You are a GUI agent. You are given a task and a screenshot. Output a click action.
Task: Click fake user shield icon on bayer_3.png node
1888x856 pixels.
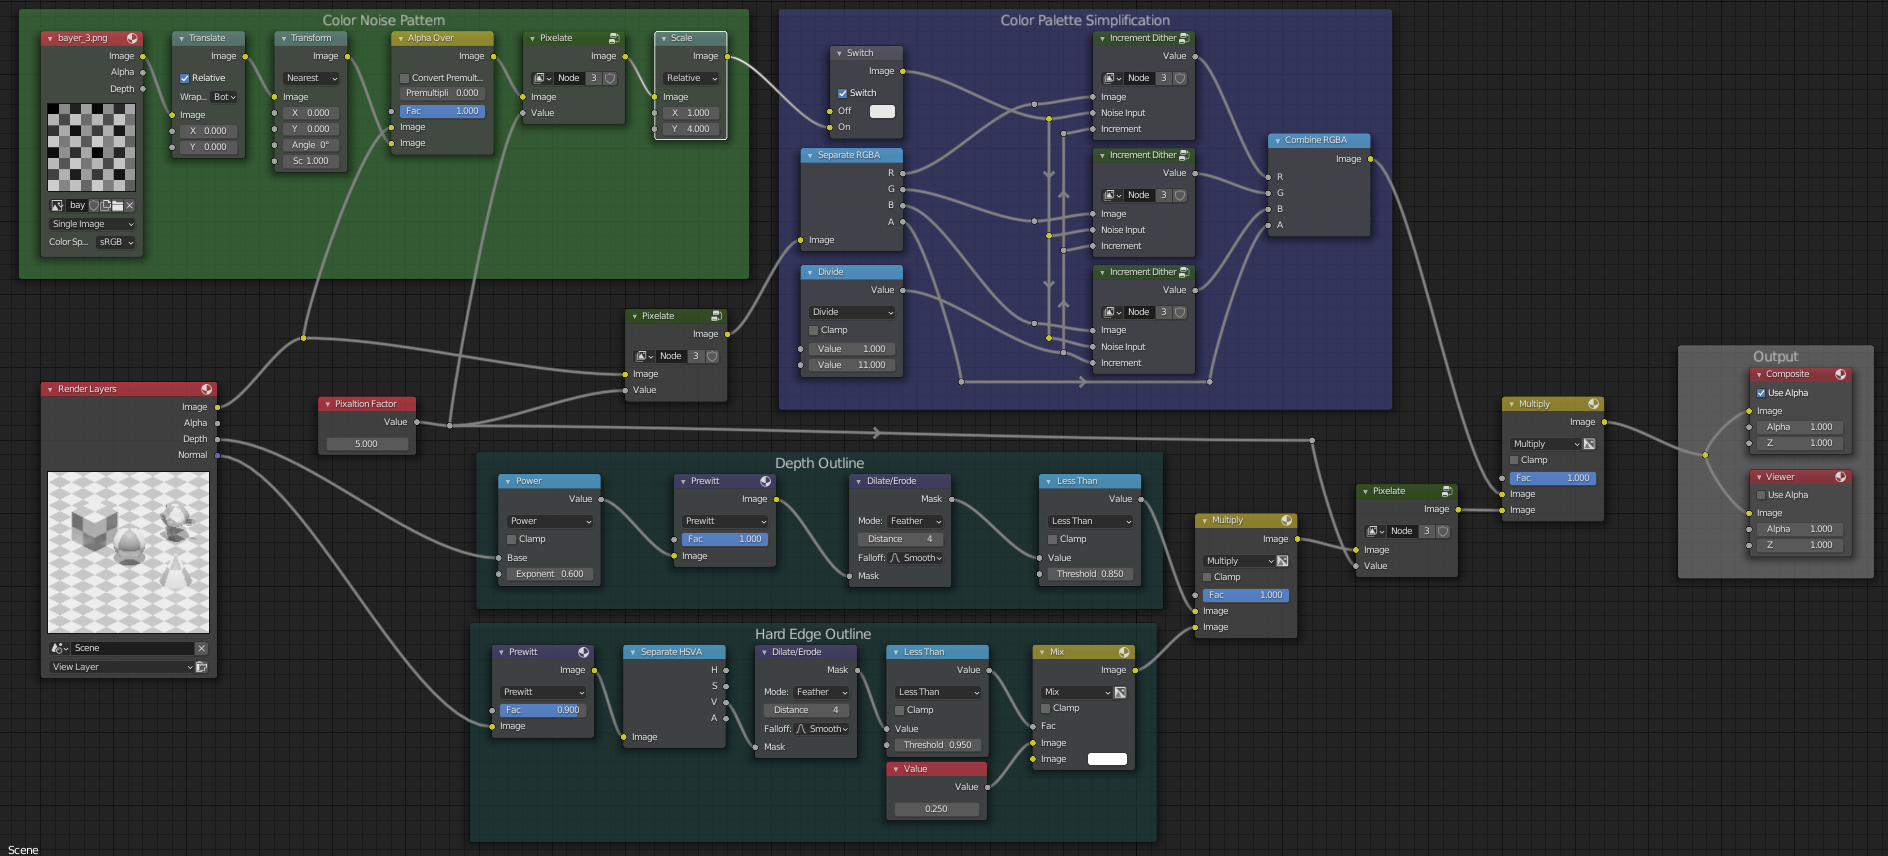coord(94,205)
